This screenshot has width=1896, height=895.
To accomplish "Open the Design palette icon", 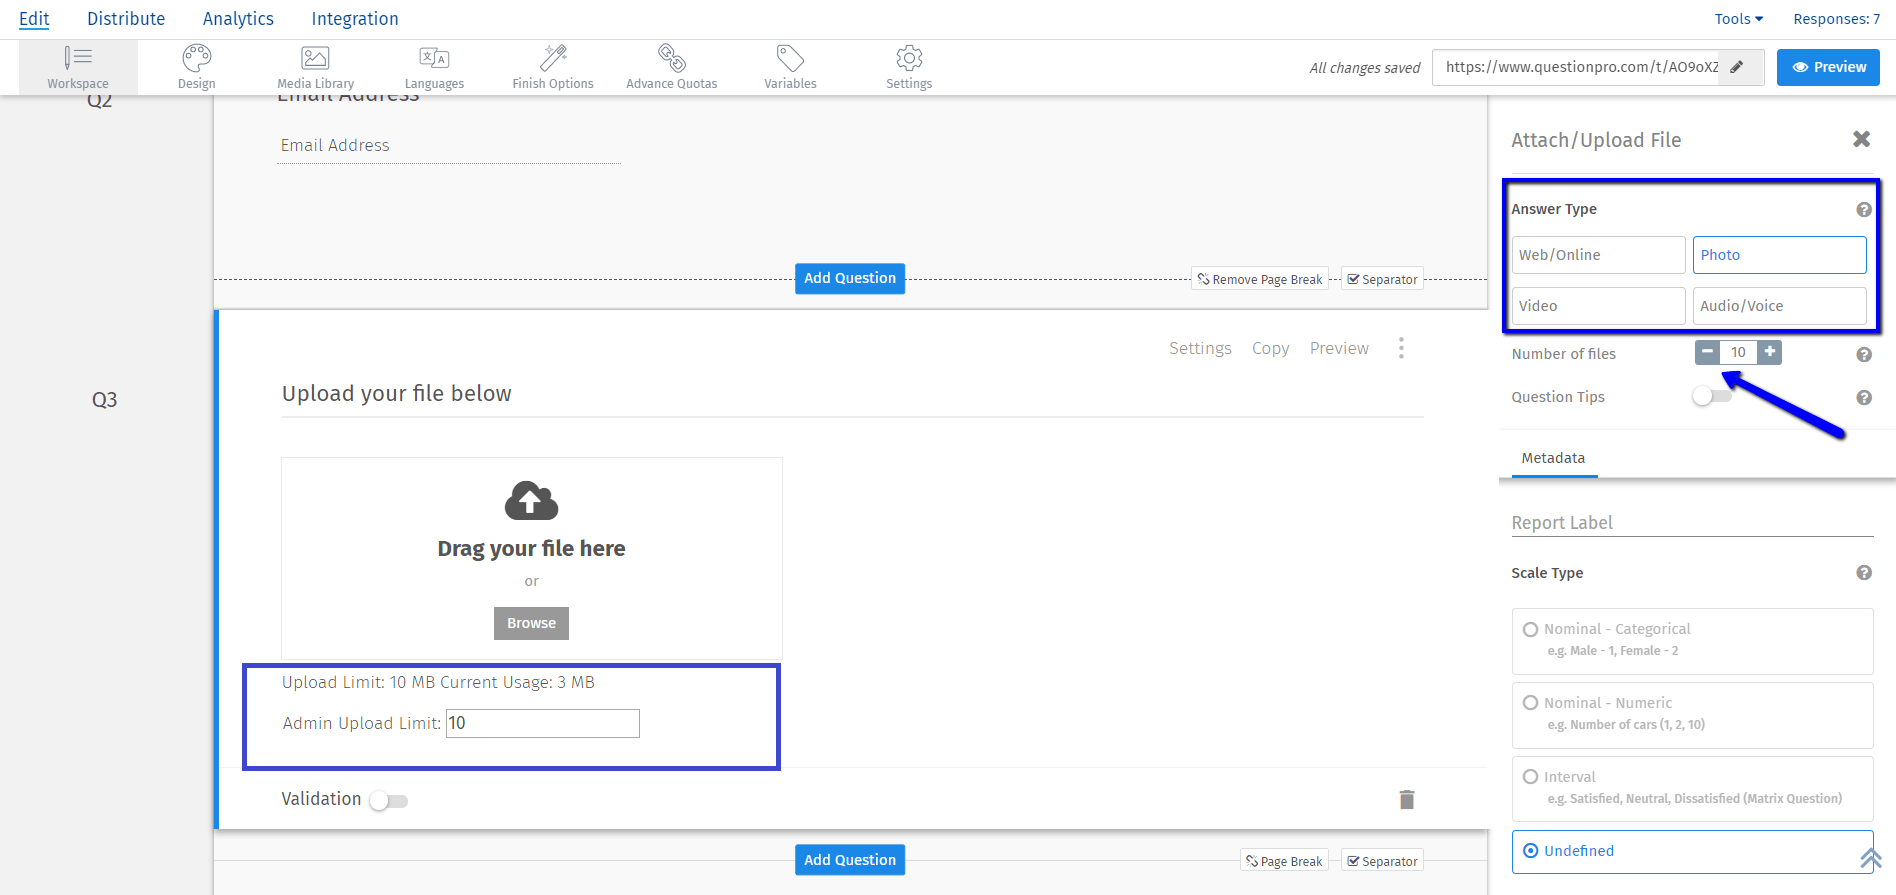I will (197, 58).
